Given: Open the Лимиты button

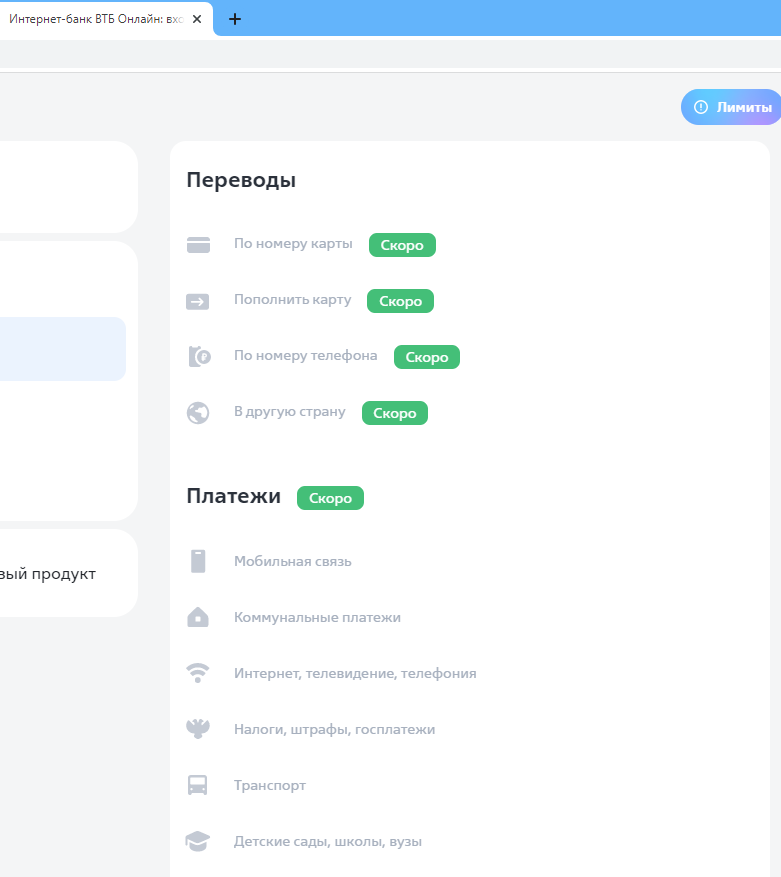Looking at the screenshot, I should (732, 107).
